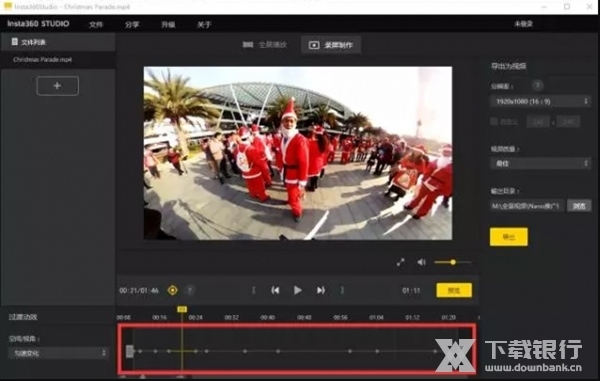Screen dimensions: 600x381
Task: Click the 01:04 mark on timeline ruler
Action: (x=376, y=318)
